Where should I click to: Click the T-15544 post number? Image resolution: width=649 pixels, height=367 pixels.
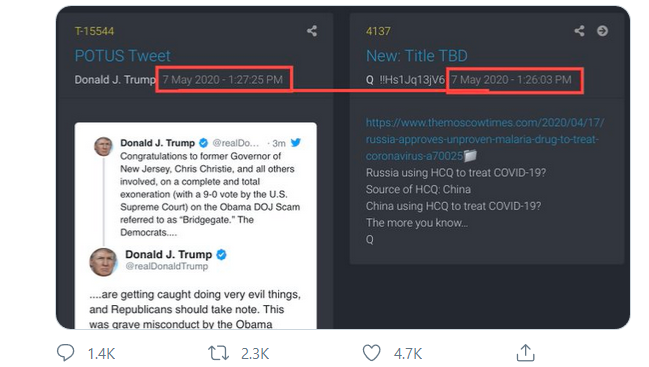[94, 31]
